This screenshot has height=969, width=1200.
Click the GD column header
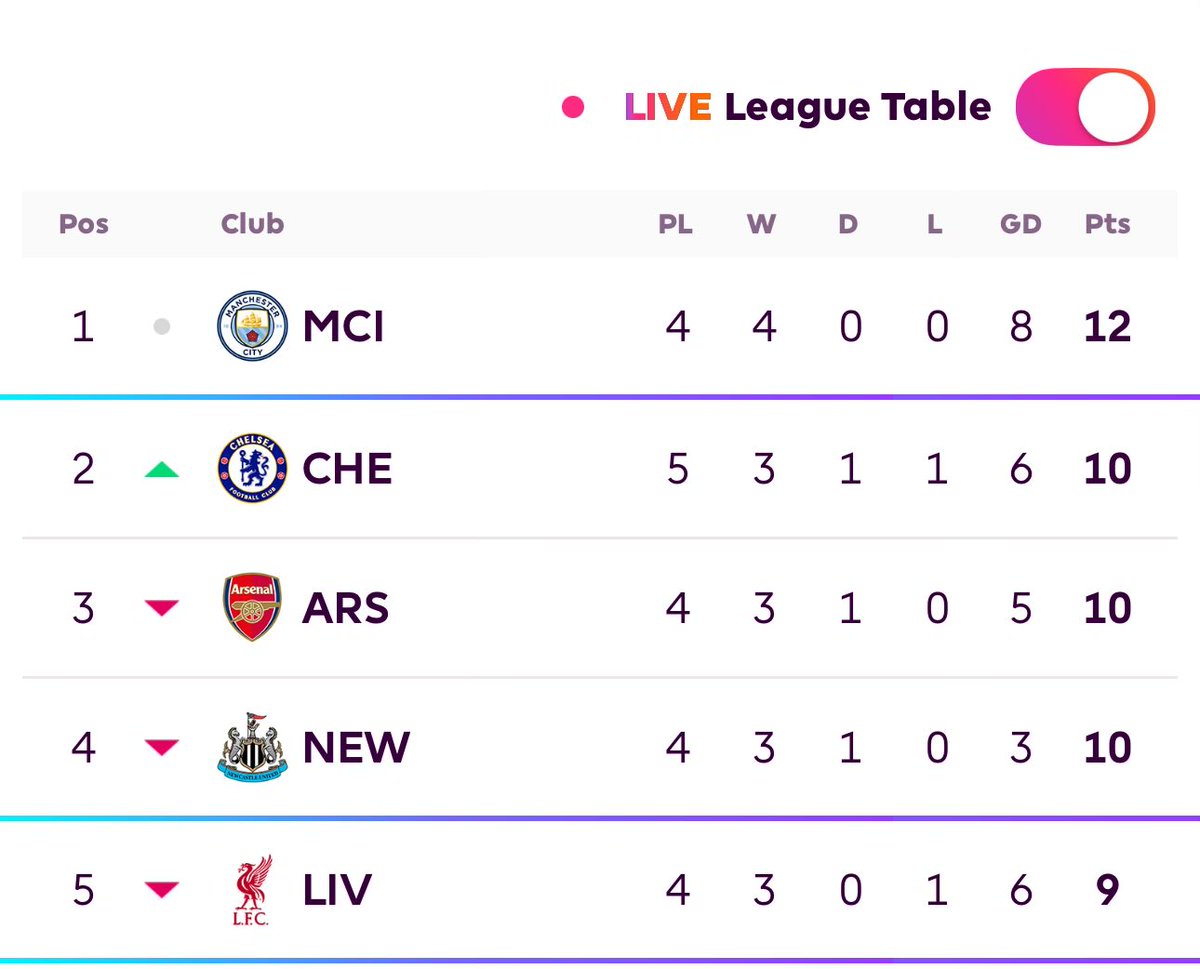[1020, 223]
